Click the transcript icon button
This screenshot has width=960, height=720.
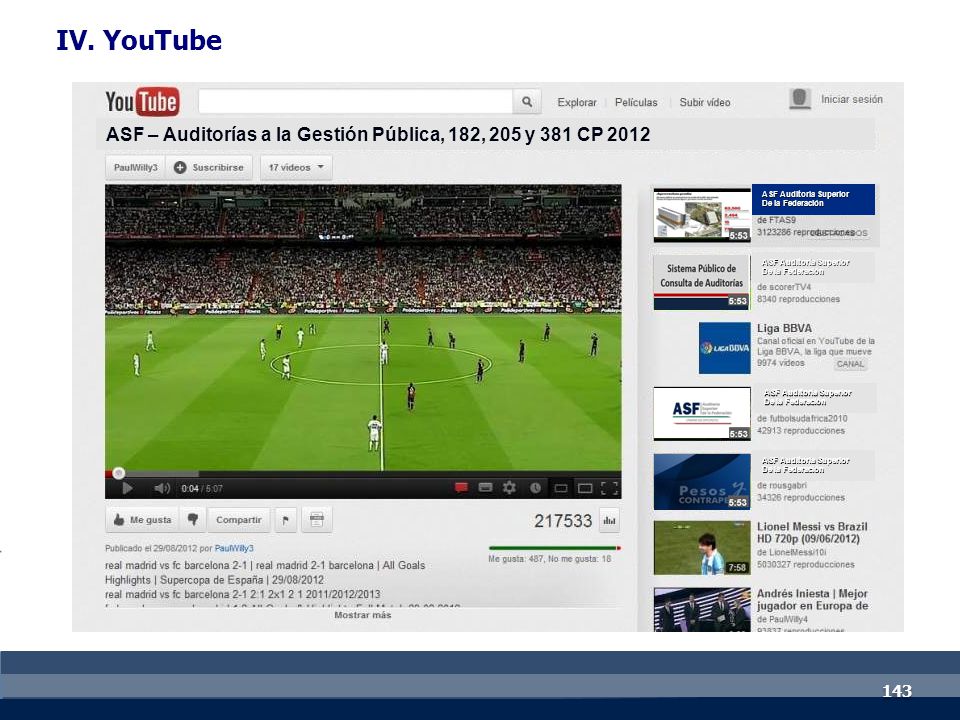[317, 520]
